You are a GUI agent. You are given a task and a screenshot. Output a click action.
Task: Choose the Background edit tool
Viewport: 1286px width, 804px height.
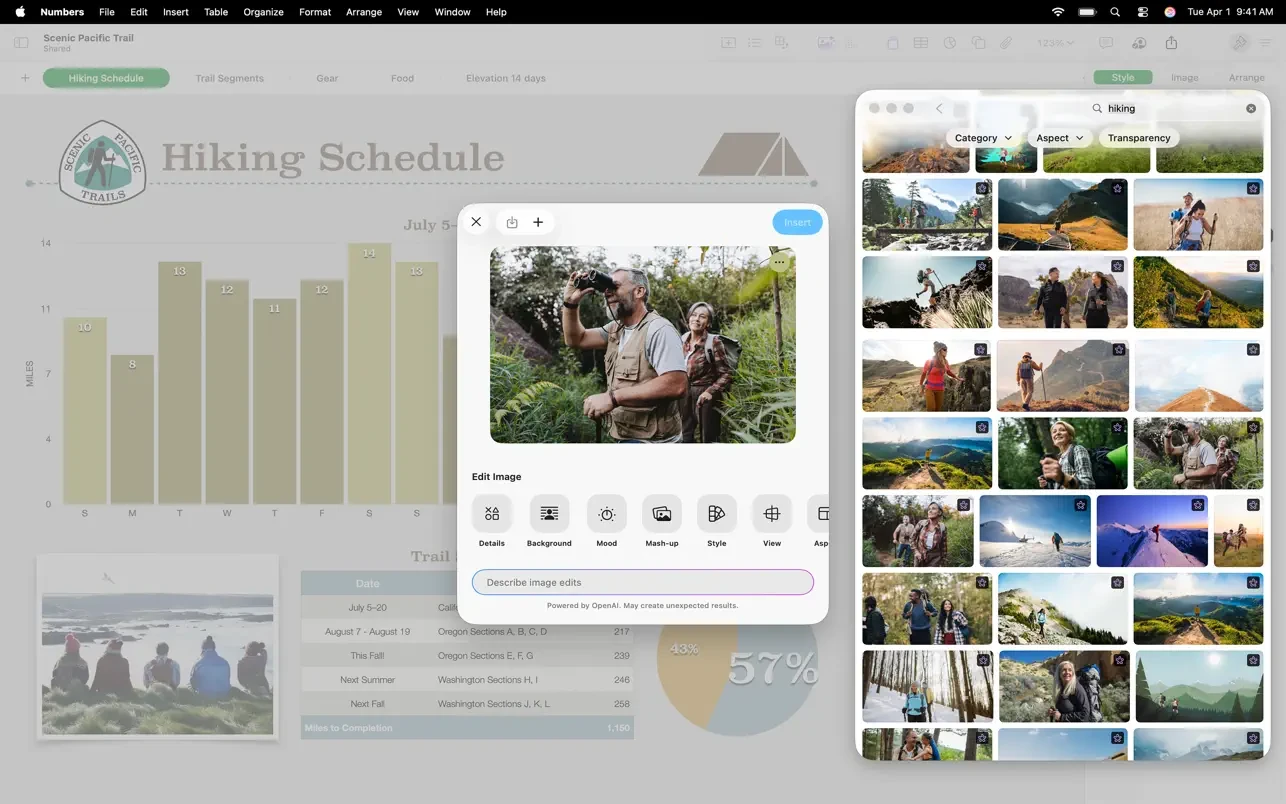coord(549,514)
